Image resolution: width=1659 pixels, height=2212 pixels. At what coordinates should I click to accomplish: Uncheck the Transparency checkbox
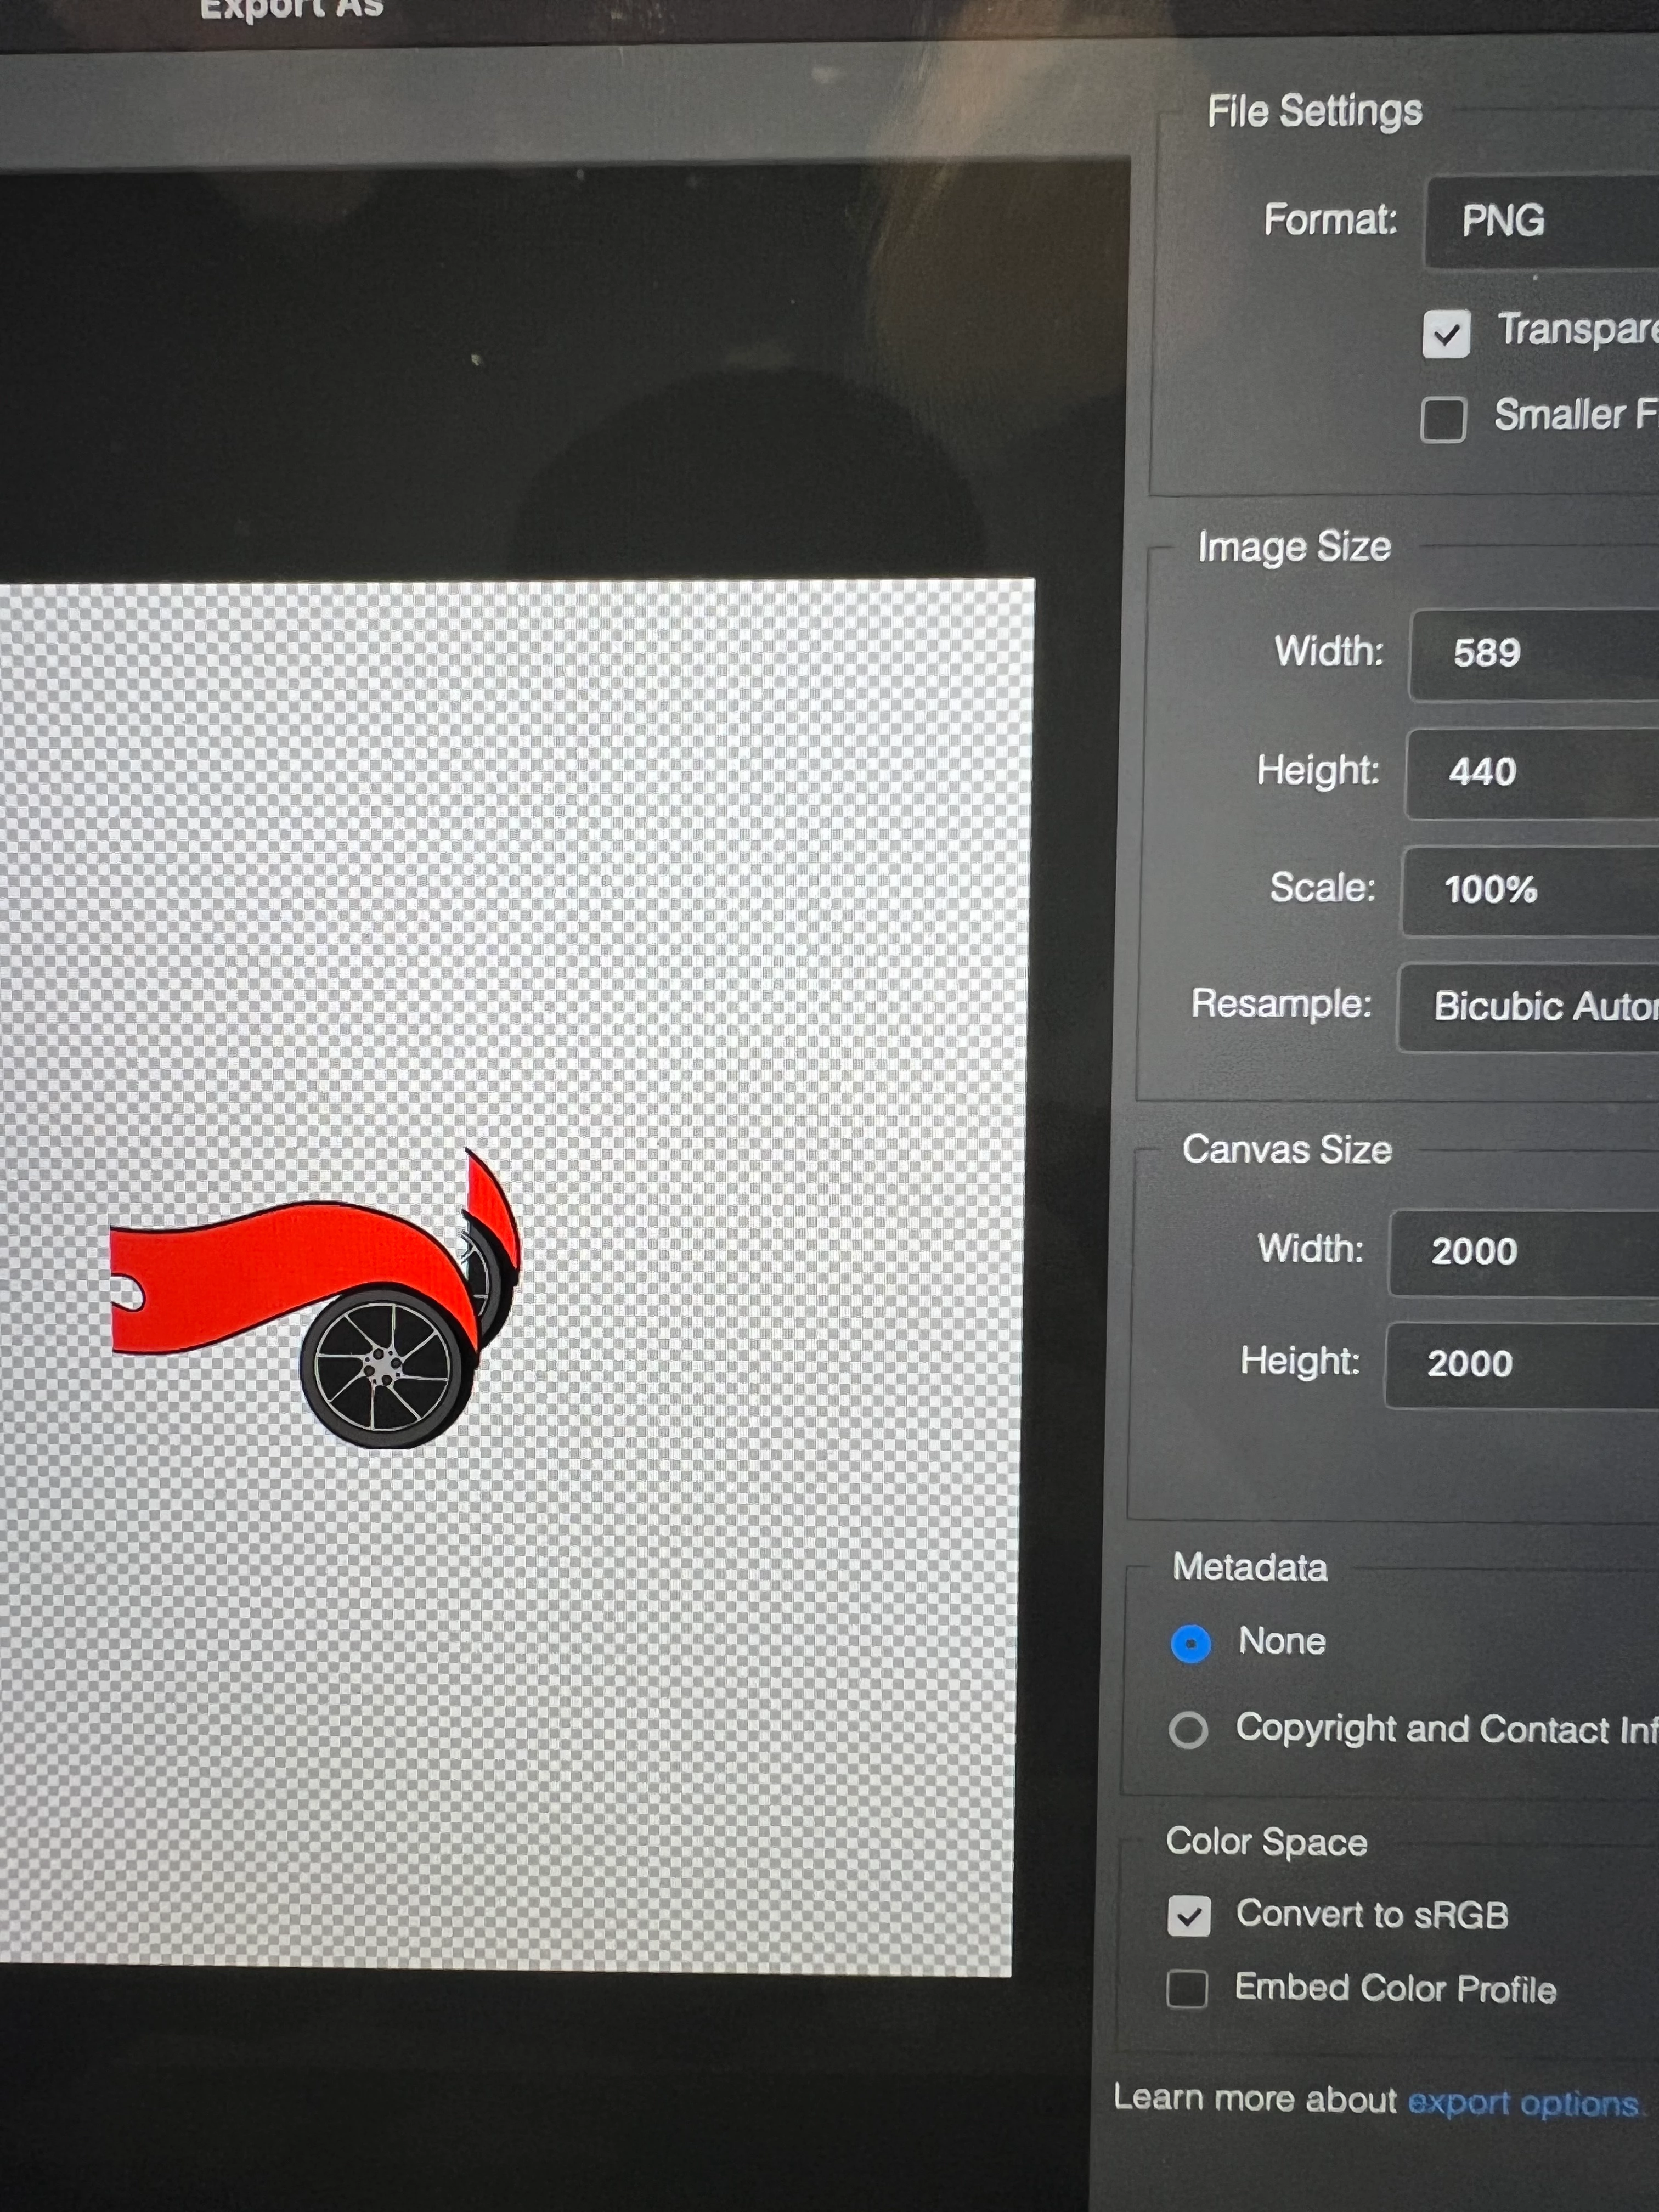(1446, 334)
